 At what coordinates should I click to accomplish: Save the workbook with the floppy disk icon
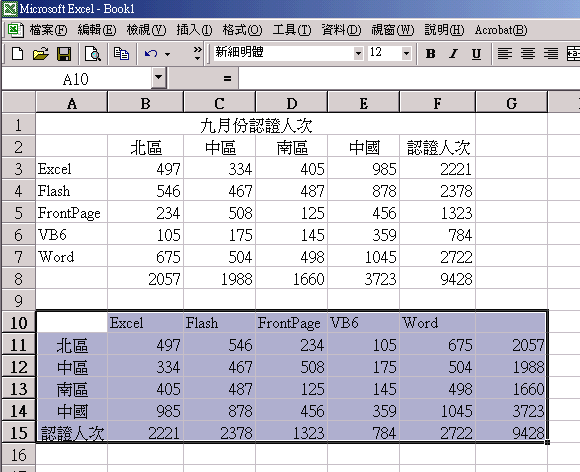64,54
